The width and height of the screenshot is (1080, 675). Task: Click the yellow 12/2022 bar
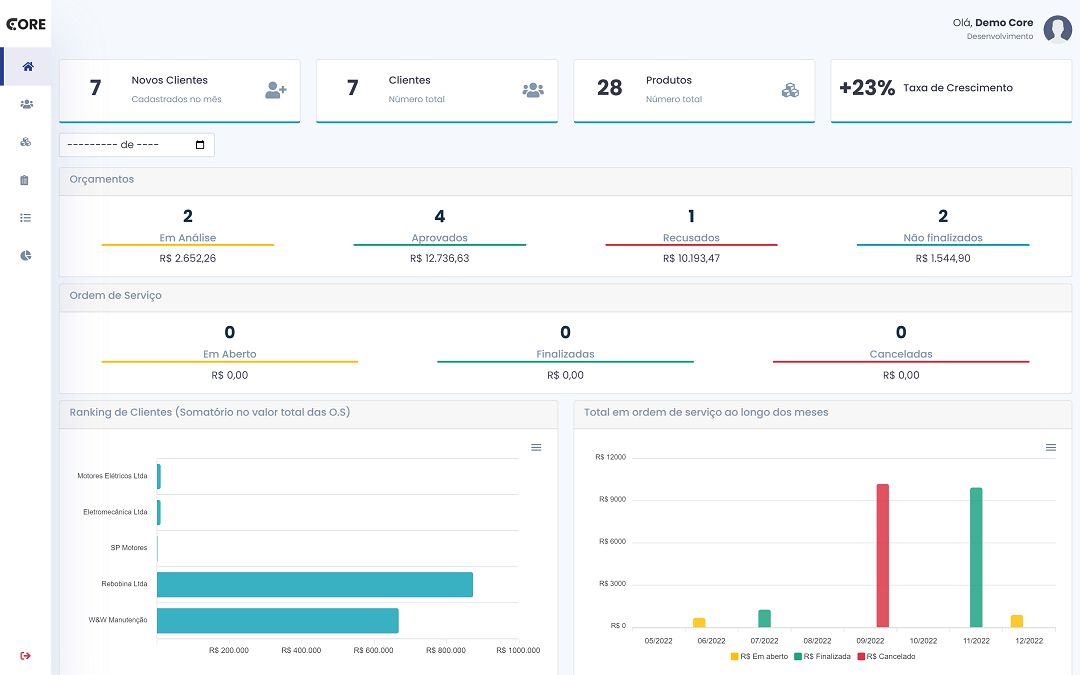1017,621
